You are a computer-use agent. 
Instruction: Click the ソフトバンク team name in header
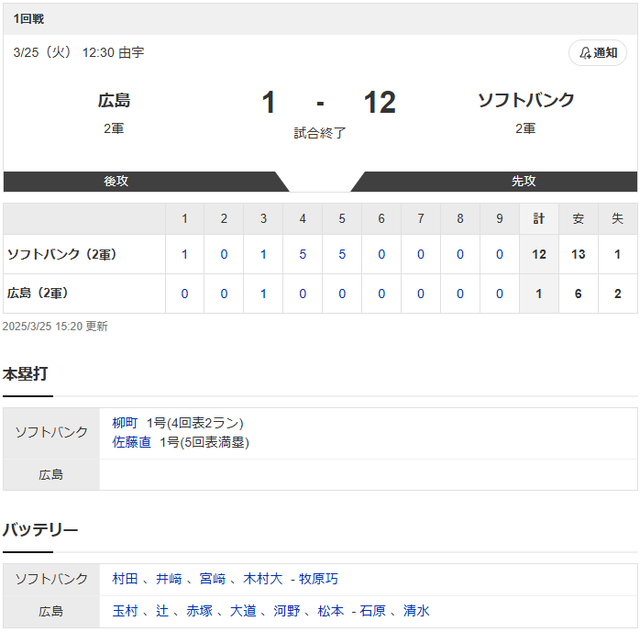pos(526,100)
